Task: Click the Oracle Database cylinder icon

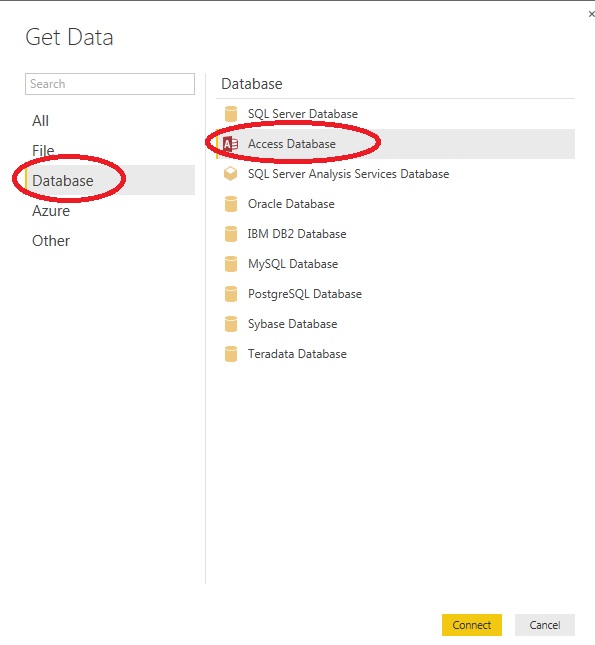Action: pos(231,204)
